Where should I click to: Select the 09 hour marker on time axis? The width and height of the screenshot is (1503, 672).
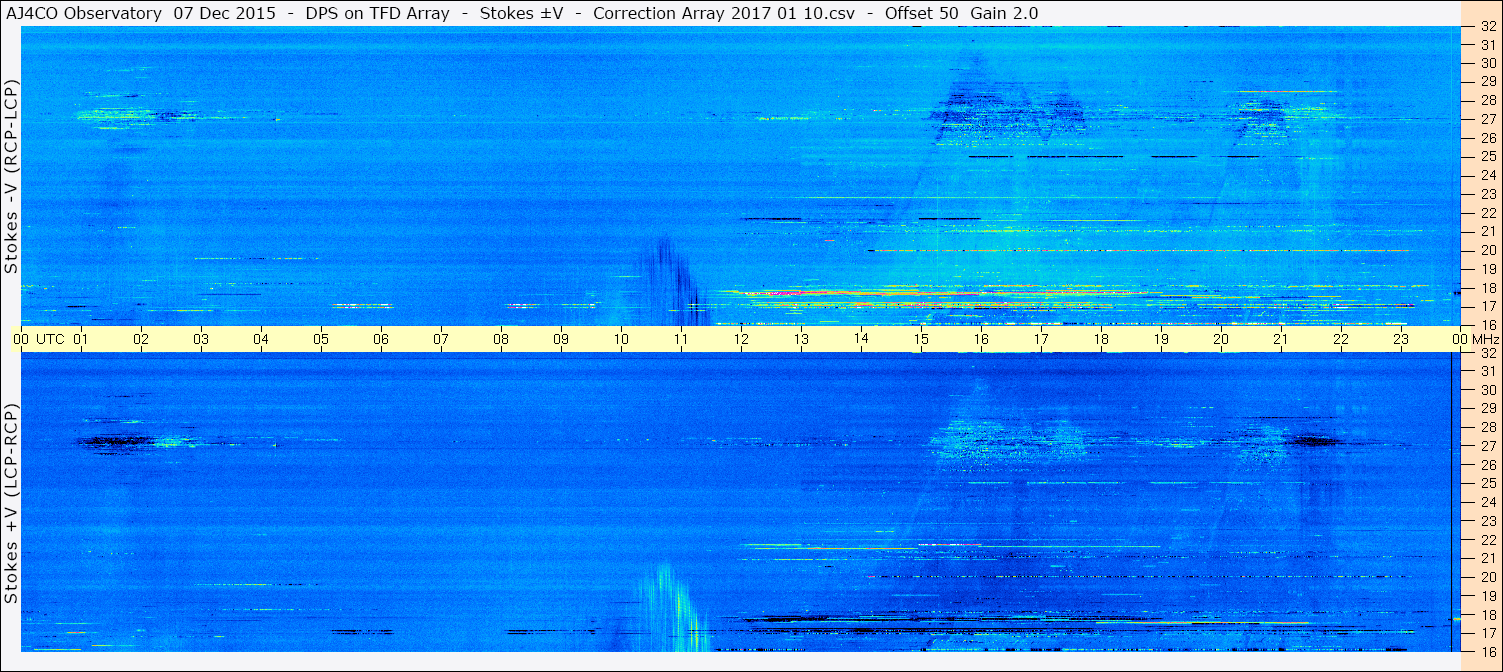561,339
